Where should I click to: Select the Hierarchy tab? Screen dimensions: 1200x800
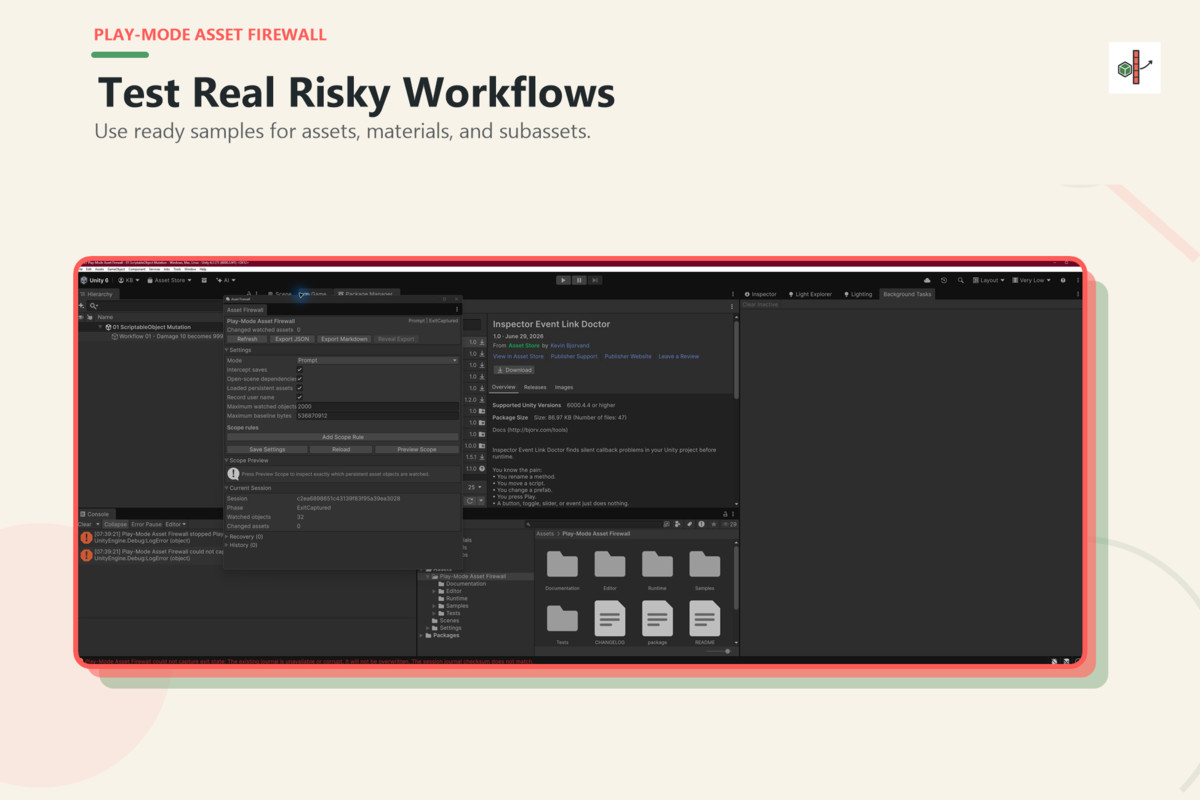point(97,294)
